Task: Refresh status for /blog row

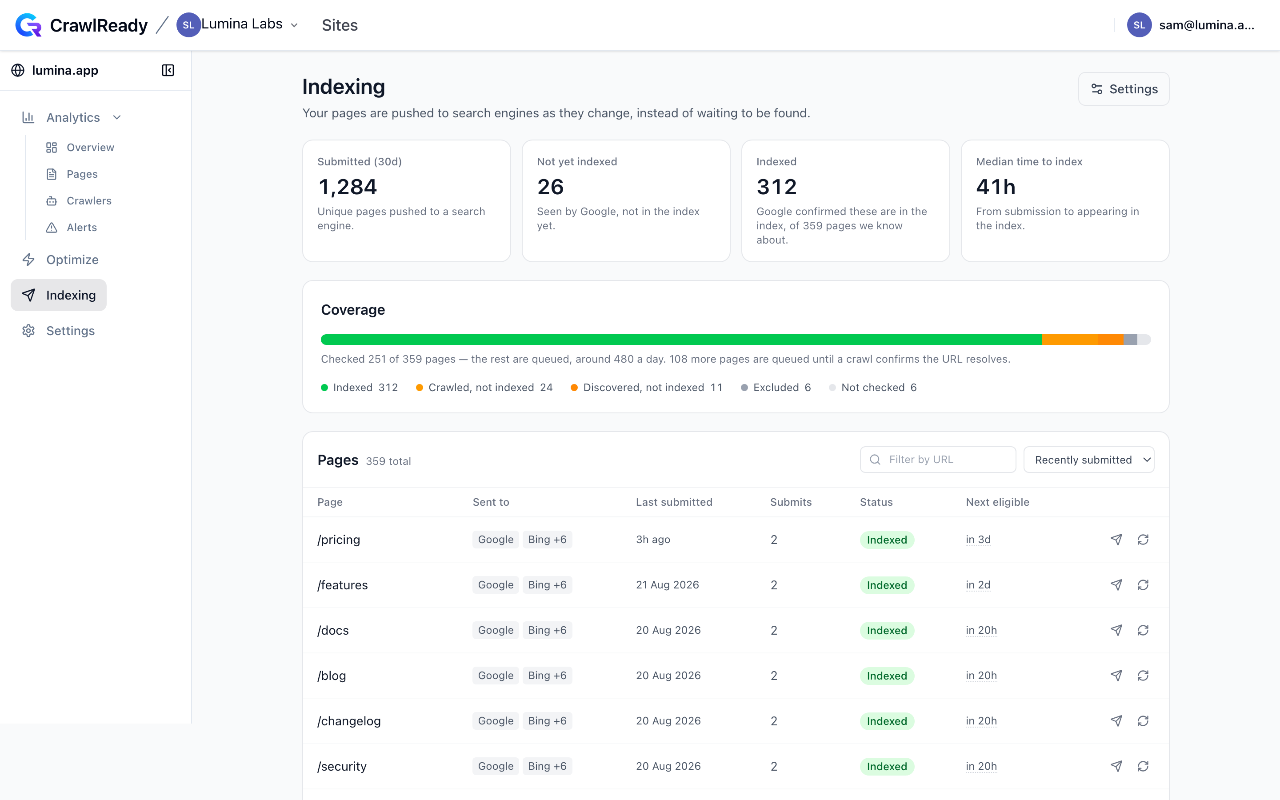Action: pyautogui.click(x=1143, y=676)
